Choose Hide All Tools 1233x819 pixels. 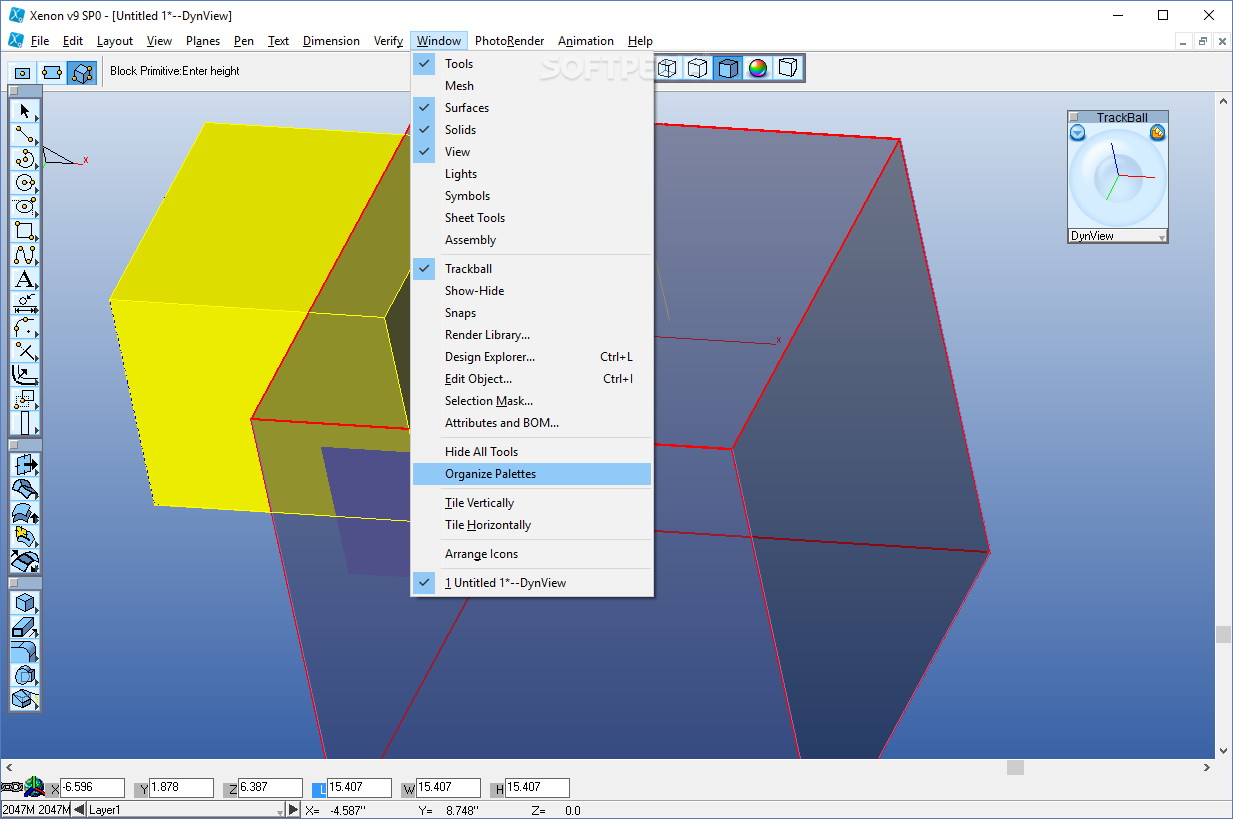point(532,452)
